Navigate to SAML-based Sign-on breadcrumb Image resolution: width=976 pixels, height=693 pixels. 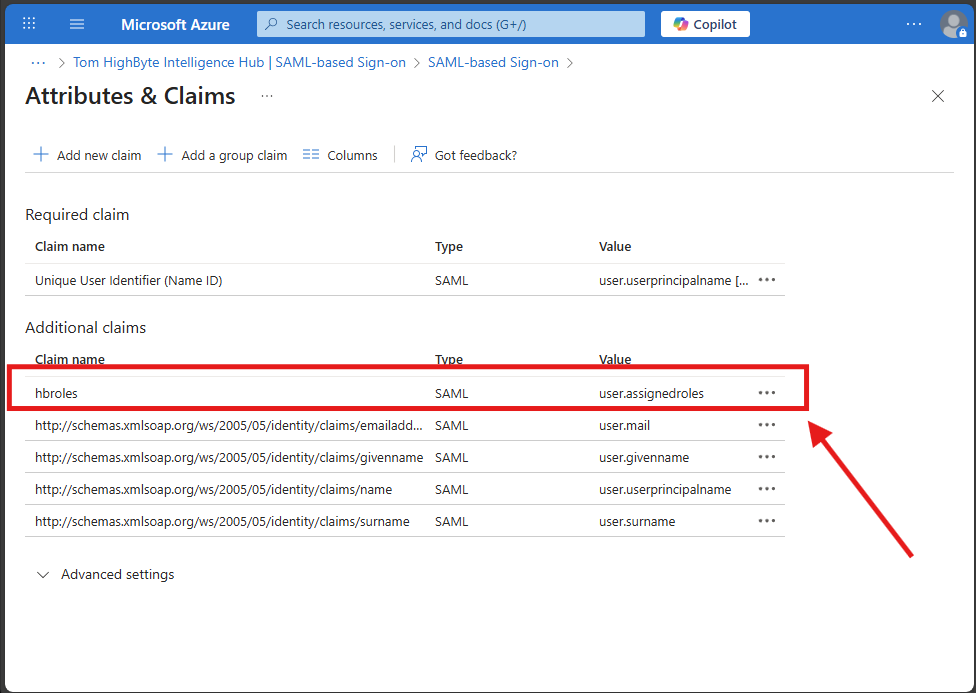pos(493,62)
